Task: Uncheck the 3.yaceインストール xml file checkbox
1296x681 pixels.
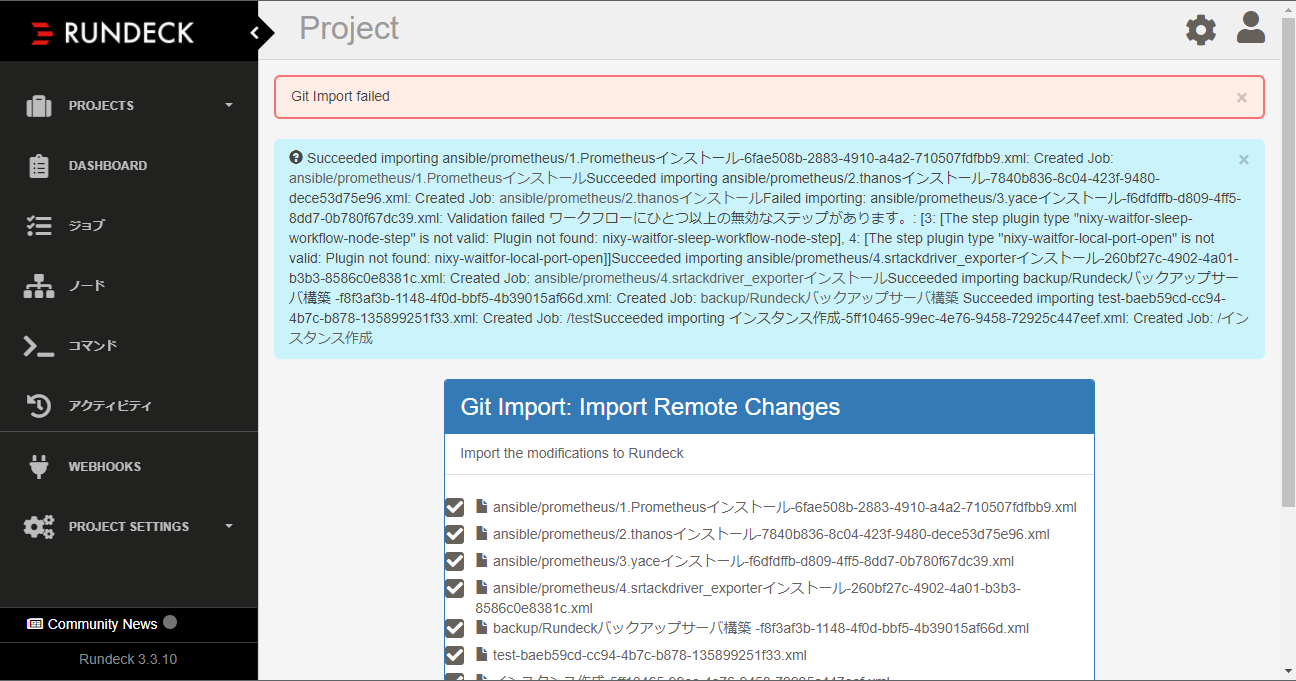Action: tap(455, 562)
